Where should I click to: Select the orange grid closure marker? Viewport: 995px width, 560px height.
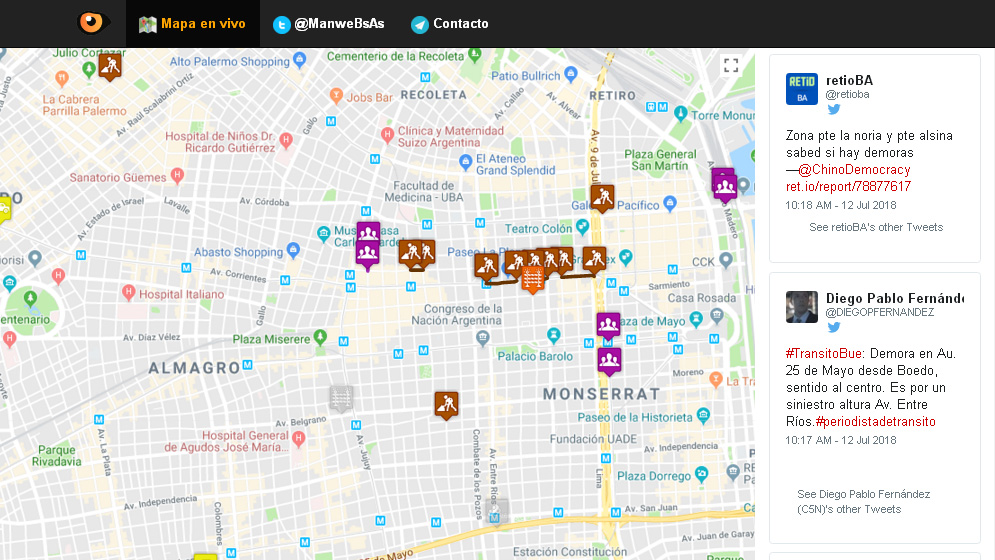[x=532, y=279]
